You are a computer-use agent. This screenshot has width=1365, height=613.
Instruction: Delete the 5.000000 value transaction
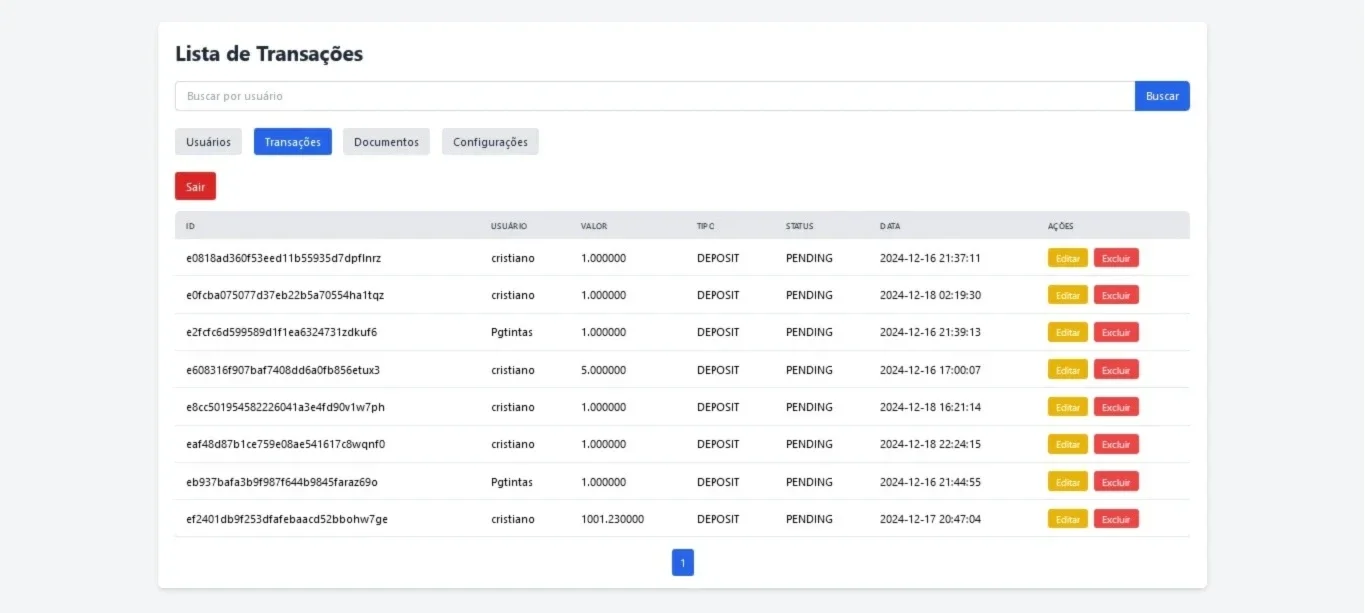[1116, 370]
